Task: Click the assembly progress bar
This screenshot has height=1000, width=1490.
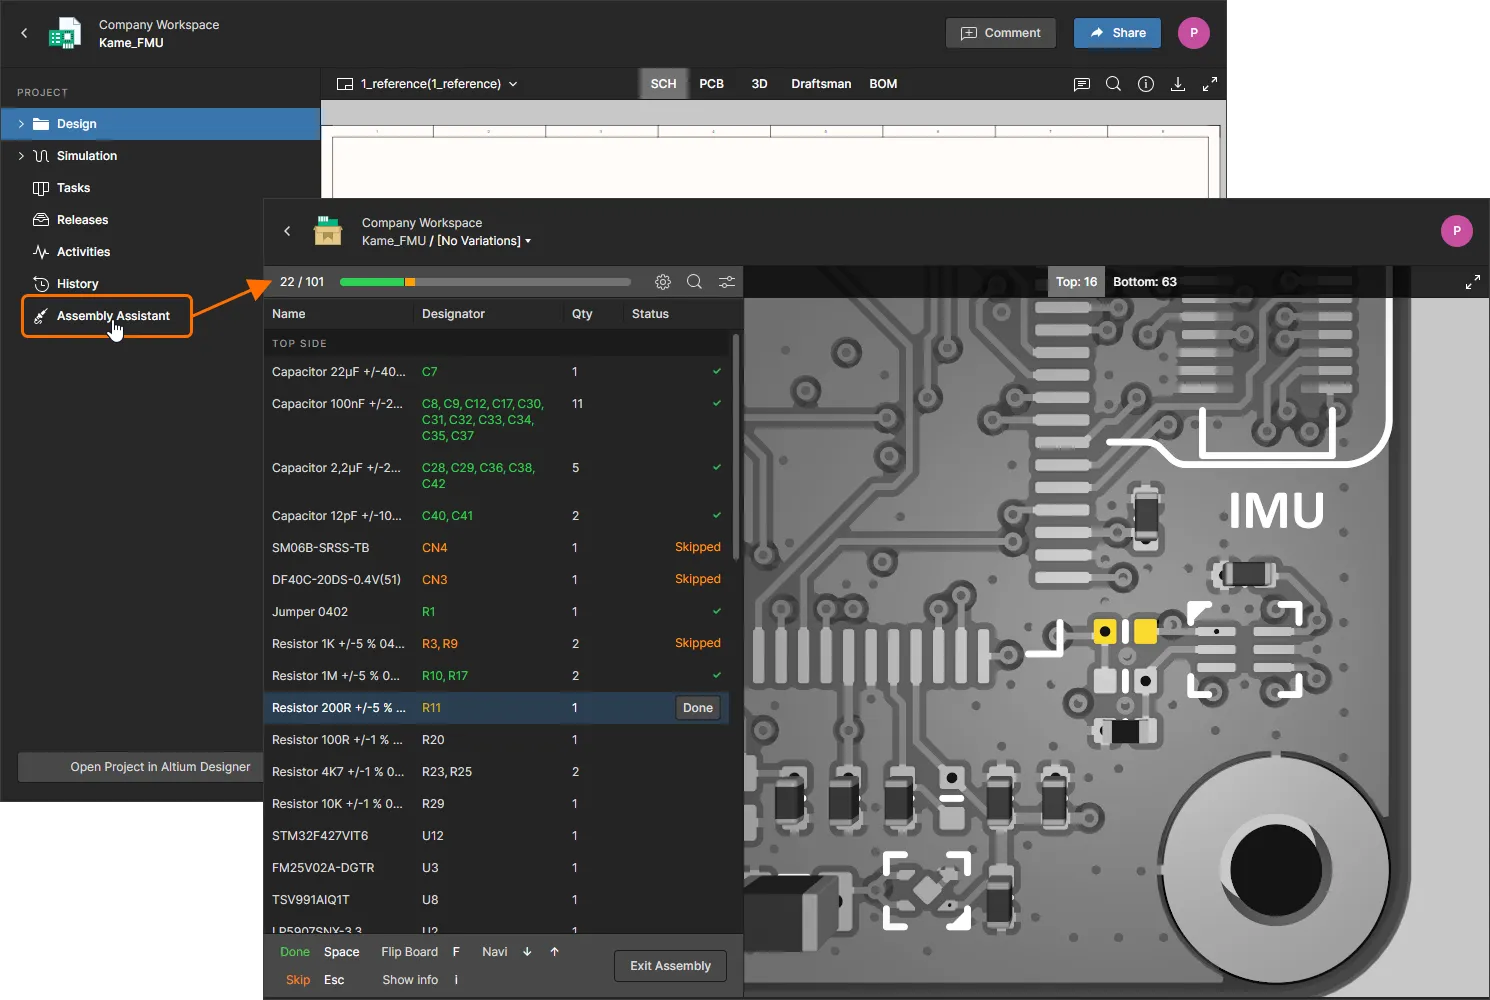Action: click(485, 282)
